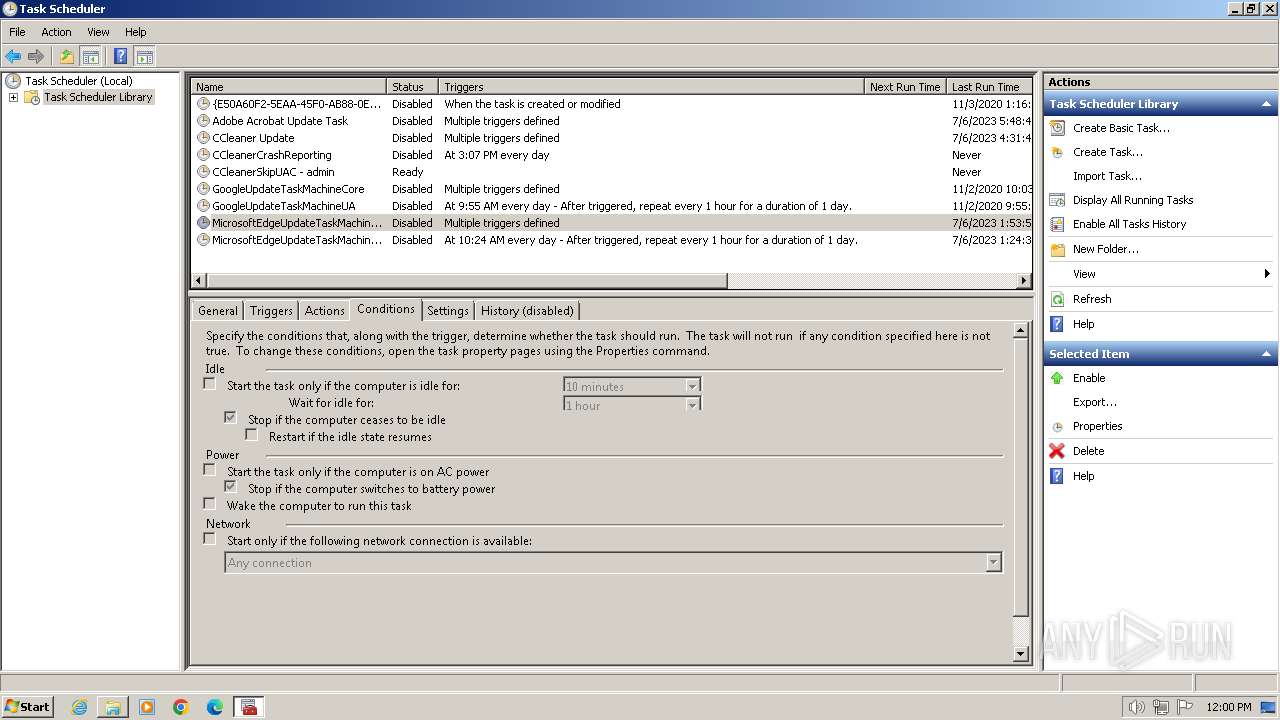Toggle the Show/Hide Action Pane icon

click(144, 57)
